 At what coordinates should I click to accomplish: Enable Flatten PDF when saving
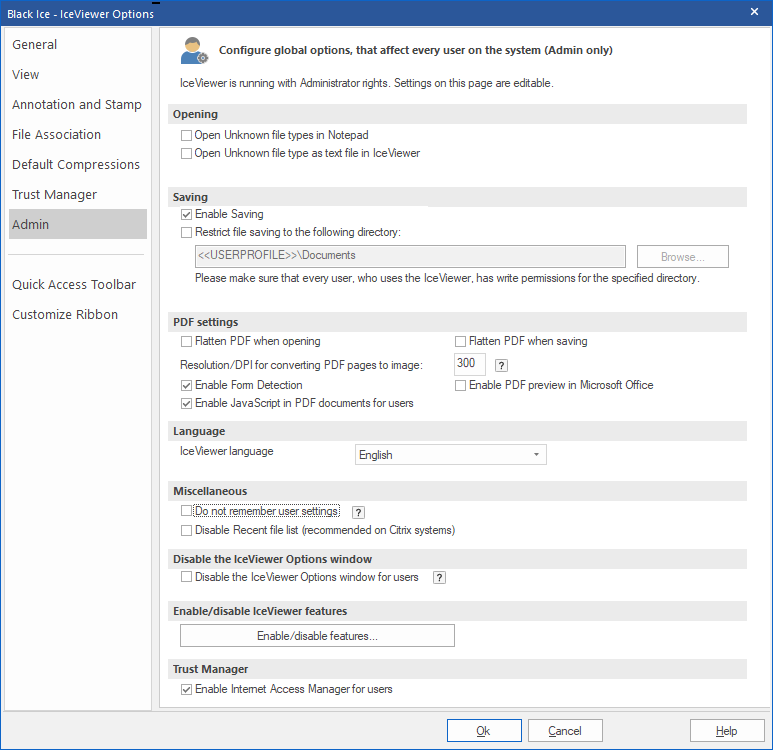pos(460,341)
